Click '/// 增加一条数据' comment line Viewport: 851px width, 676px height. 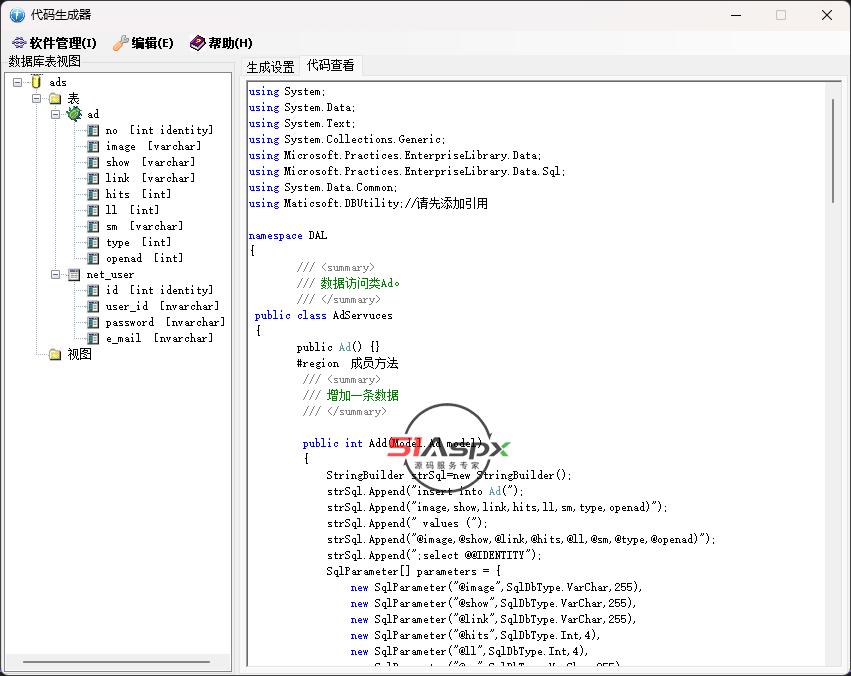(x=351, y=396)
